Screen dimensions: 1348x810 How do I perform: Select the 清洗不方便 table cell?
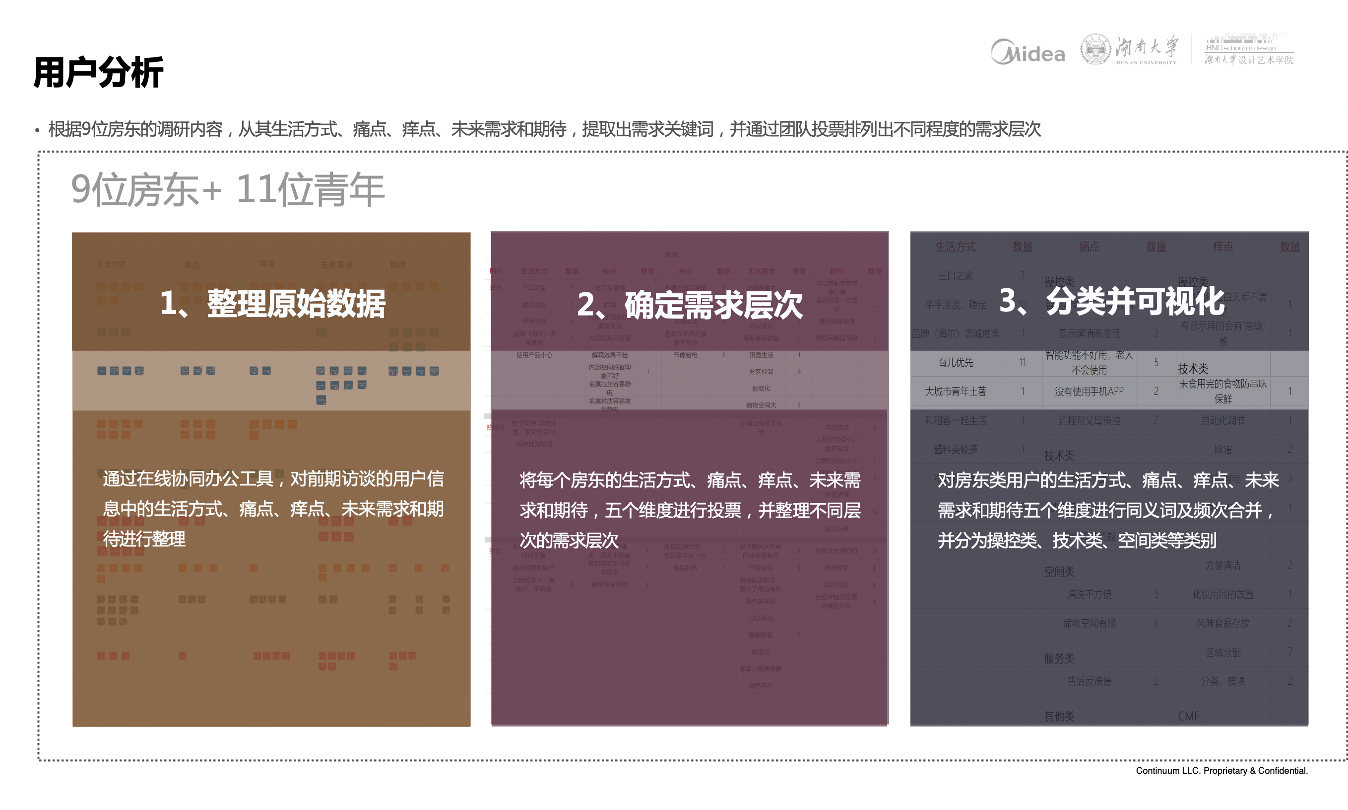point(1090,594)
